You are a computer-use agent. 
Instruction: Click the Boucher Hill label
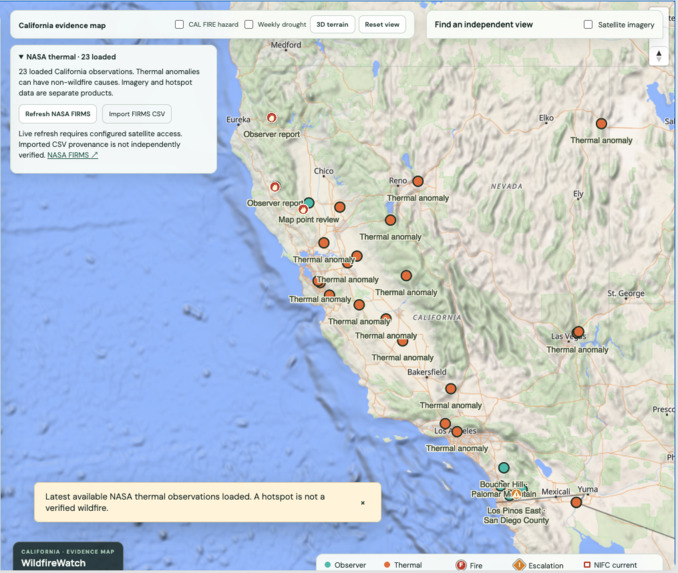coord(503,484)
